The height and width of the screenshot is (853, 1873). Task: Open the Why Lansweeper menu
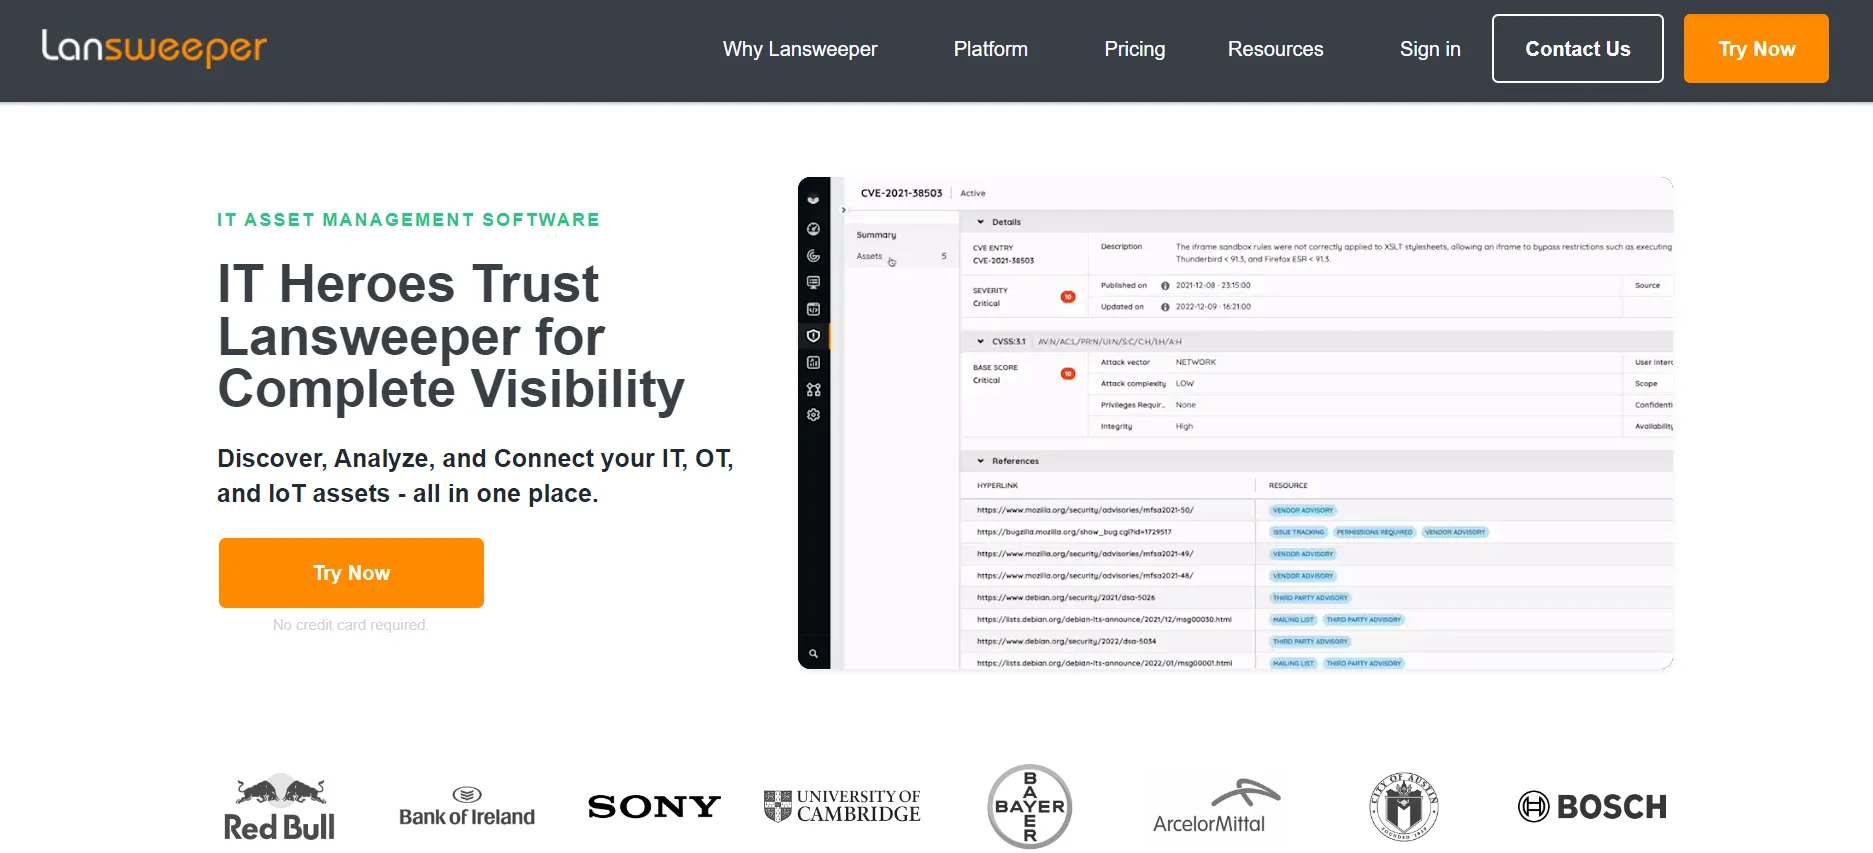point(800,49)
